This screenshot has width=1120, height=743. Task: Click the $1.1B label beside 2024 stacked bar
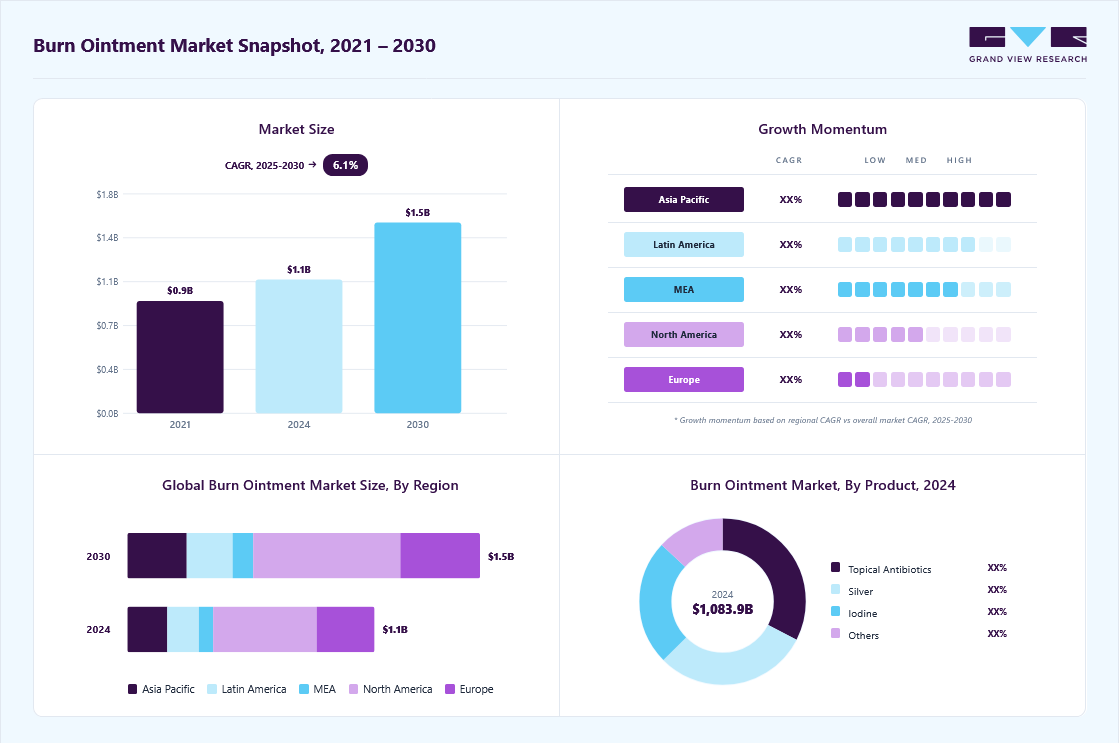(395, 629)
